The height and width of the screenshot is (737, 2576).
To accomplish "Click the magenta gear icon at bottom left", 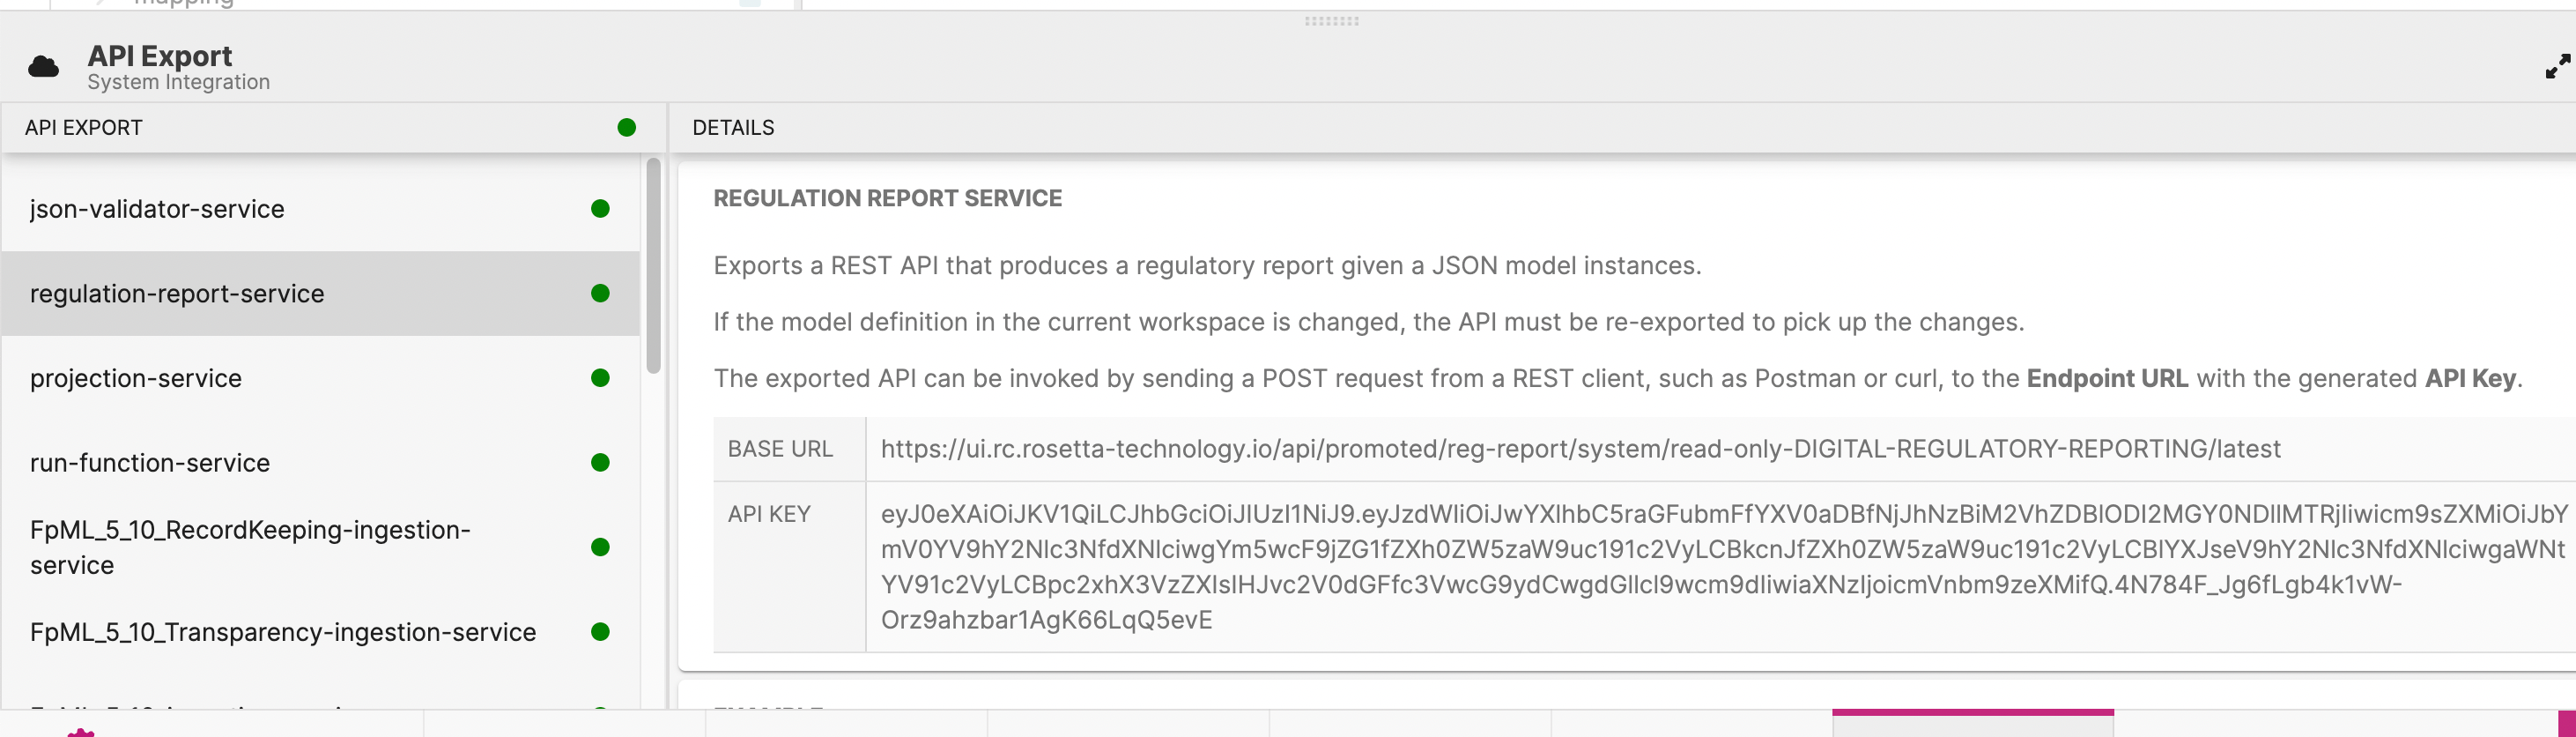I will [x=83, y=731].
